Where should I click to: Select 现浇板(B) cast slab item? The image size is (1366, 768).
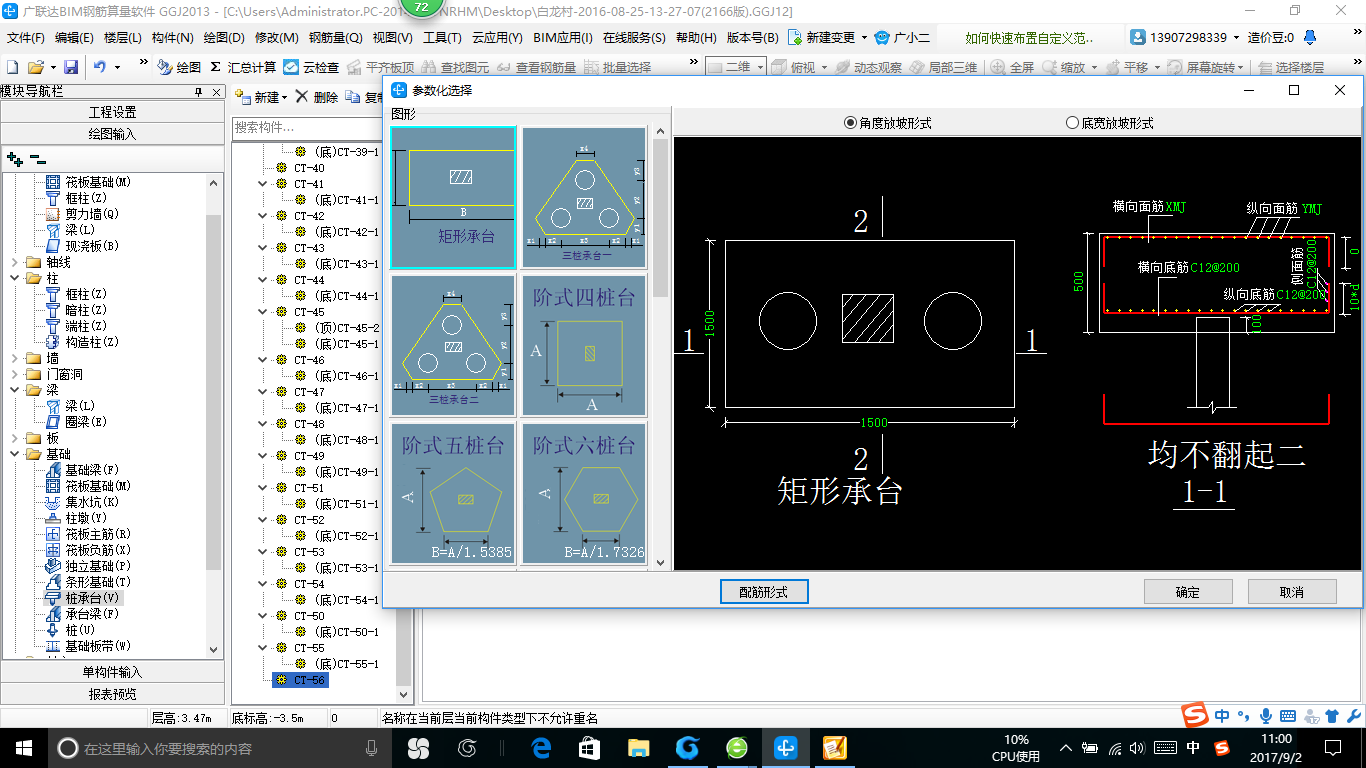pos(82,246)
